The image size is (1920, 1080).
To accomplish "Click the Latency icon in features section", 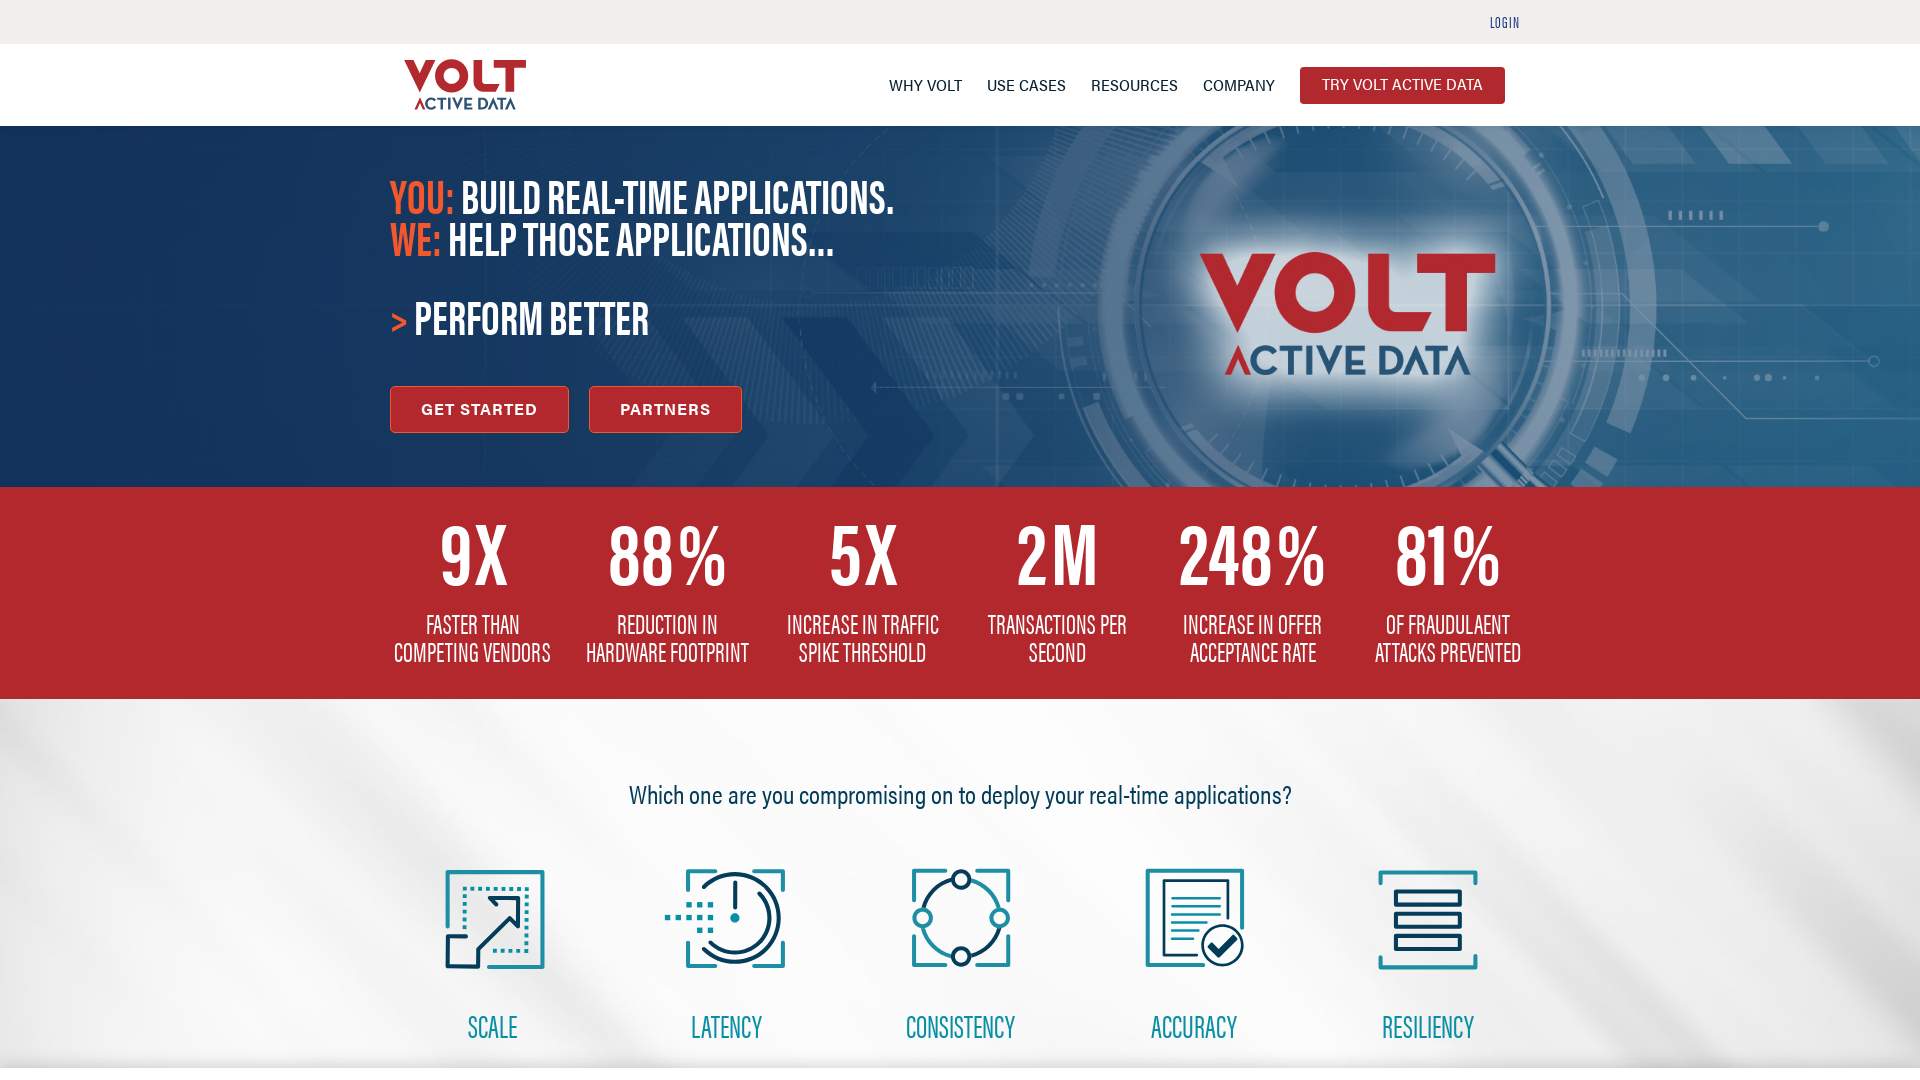I will tap(727, 918).
